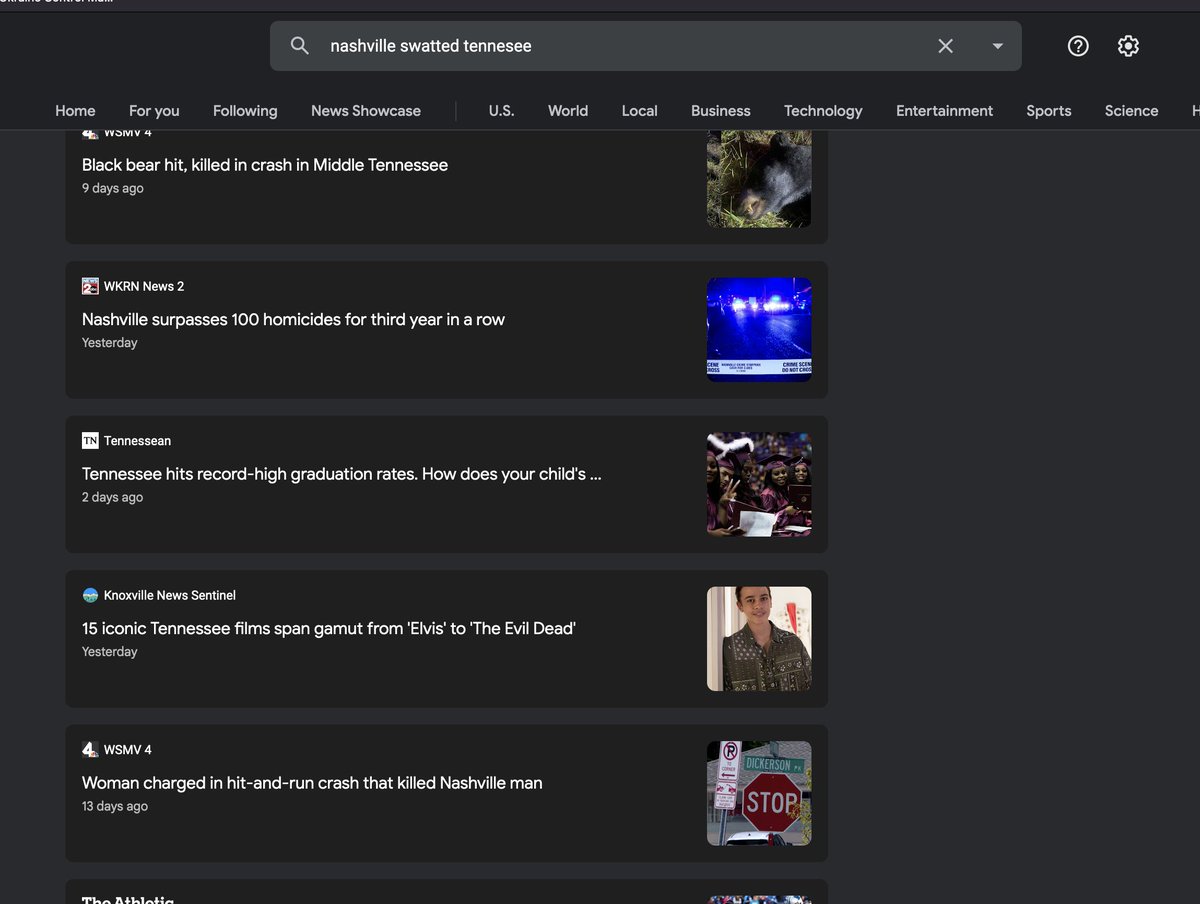Open the Business section
Viewport: 1200px width, 904px height.
click(x=721, y=111)
